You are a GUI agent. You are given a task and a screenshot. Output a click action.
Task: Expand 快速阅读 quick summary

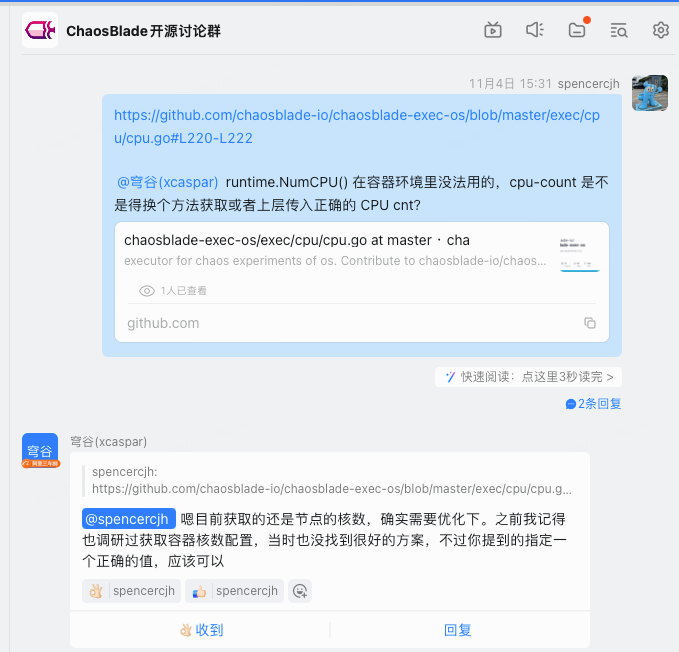pos(529,377)
